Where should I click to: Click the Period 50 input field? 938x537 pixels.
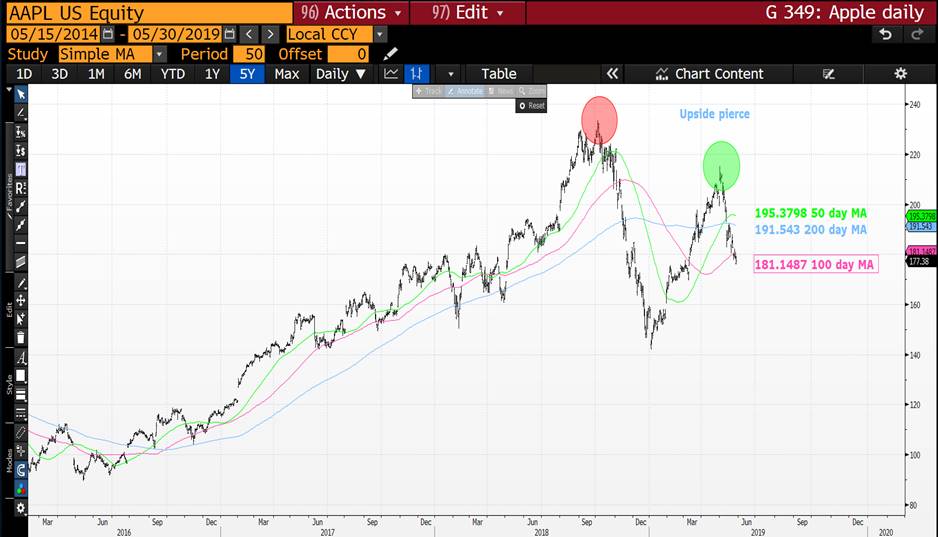pyautogui.click(x=248, y=54)
